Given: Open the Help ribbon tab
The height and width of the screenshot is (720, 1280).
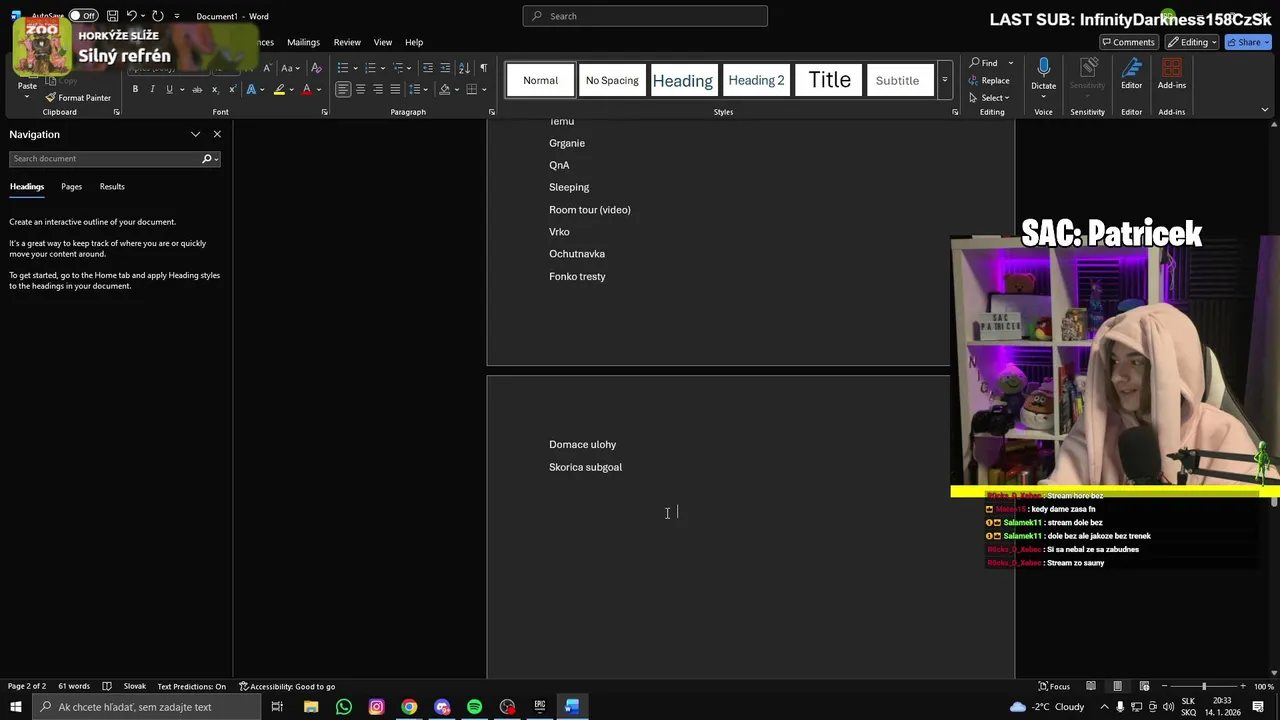Looking at the screenshot, I should [x=414, y=42].
